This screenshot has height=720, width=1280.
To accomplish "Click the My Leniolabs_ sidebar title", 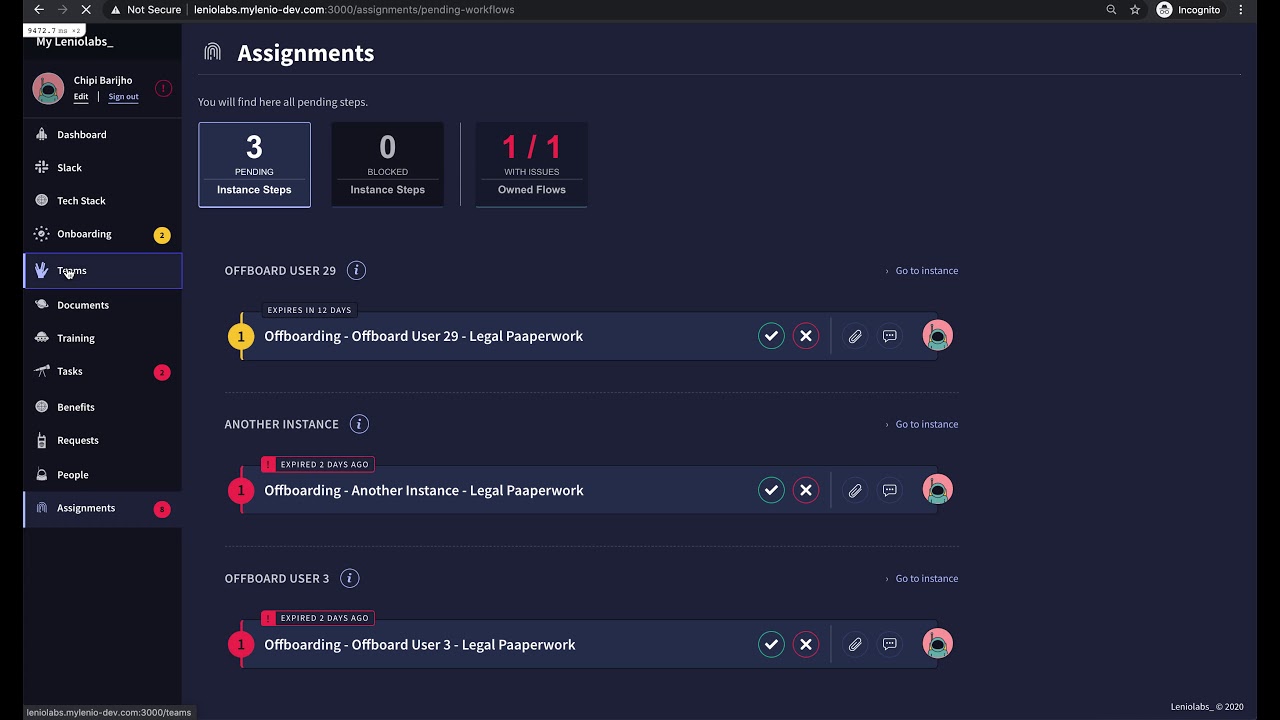I will (x=75, y=41).
